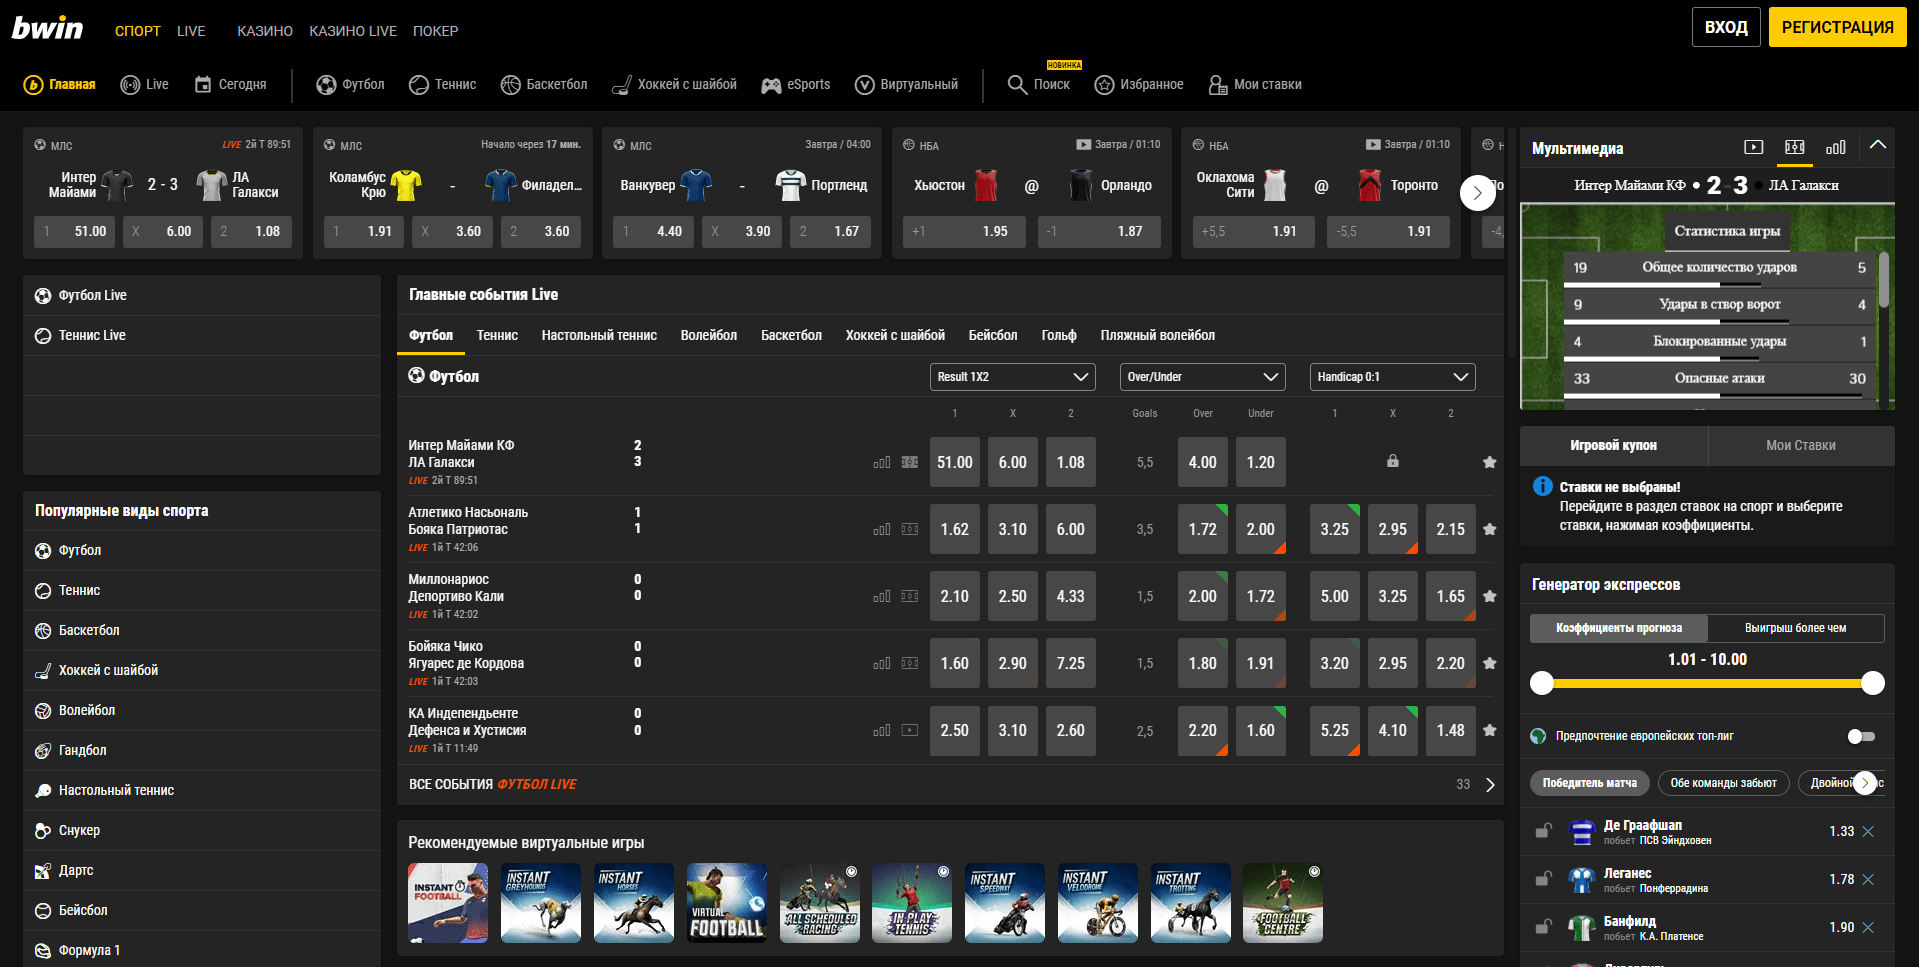The height and width of the screenshot is (967, 1919).
Task: Open In-Play Tennis game thumbnail
Action: pos(912,903)
